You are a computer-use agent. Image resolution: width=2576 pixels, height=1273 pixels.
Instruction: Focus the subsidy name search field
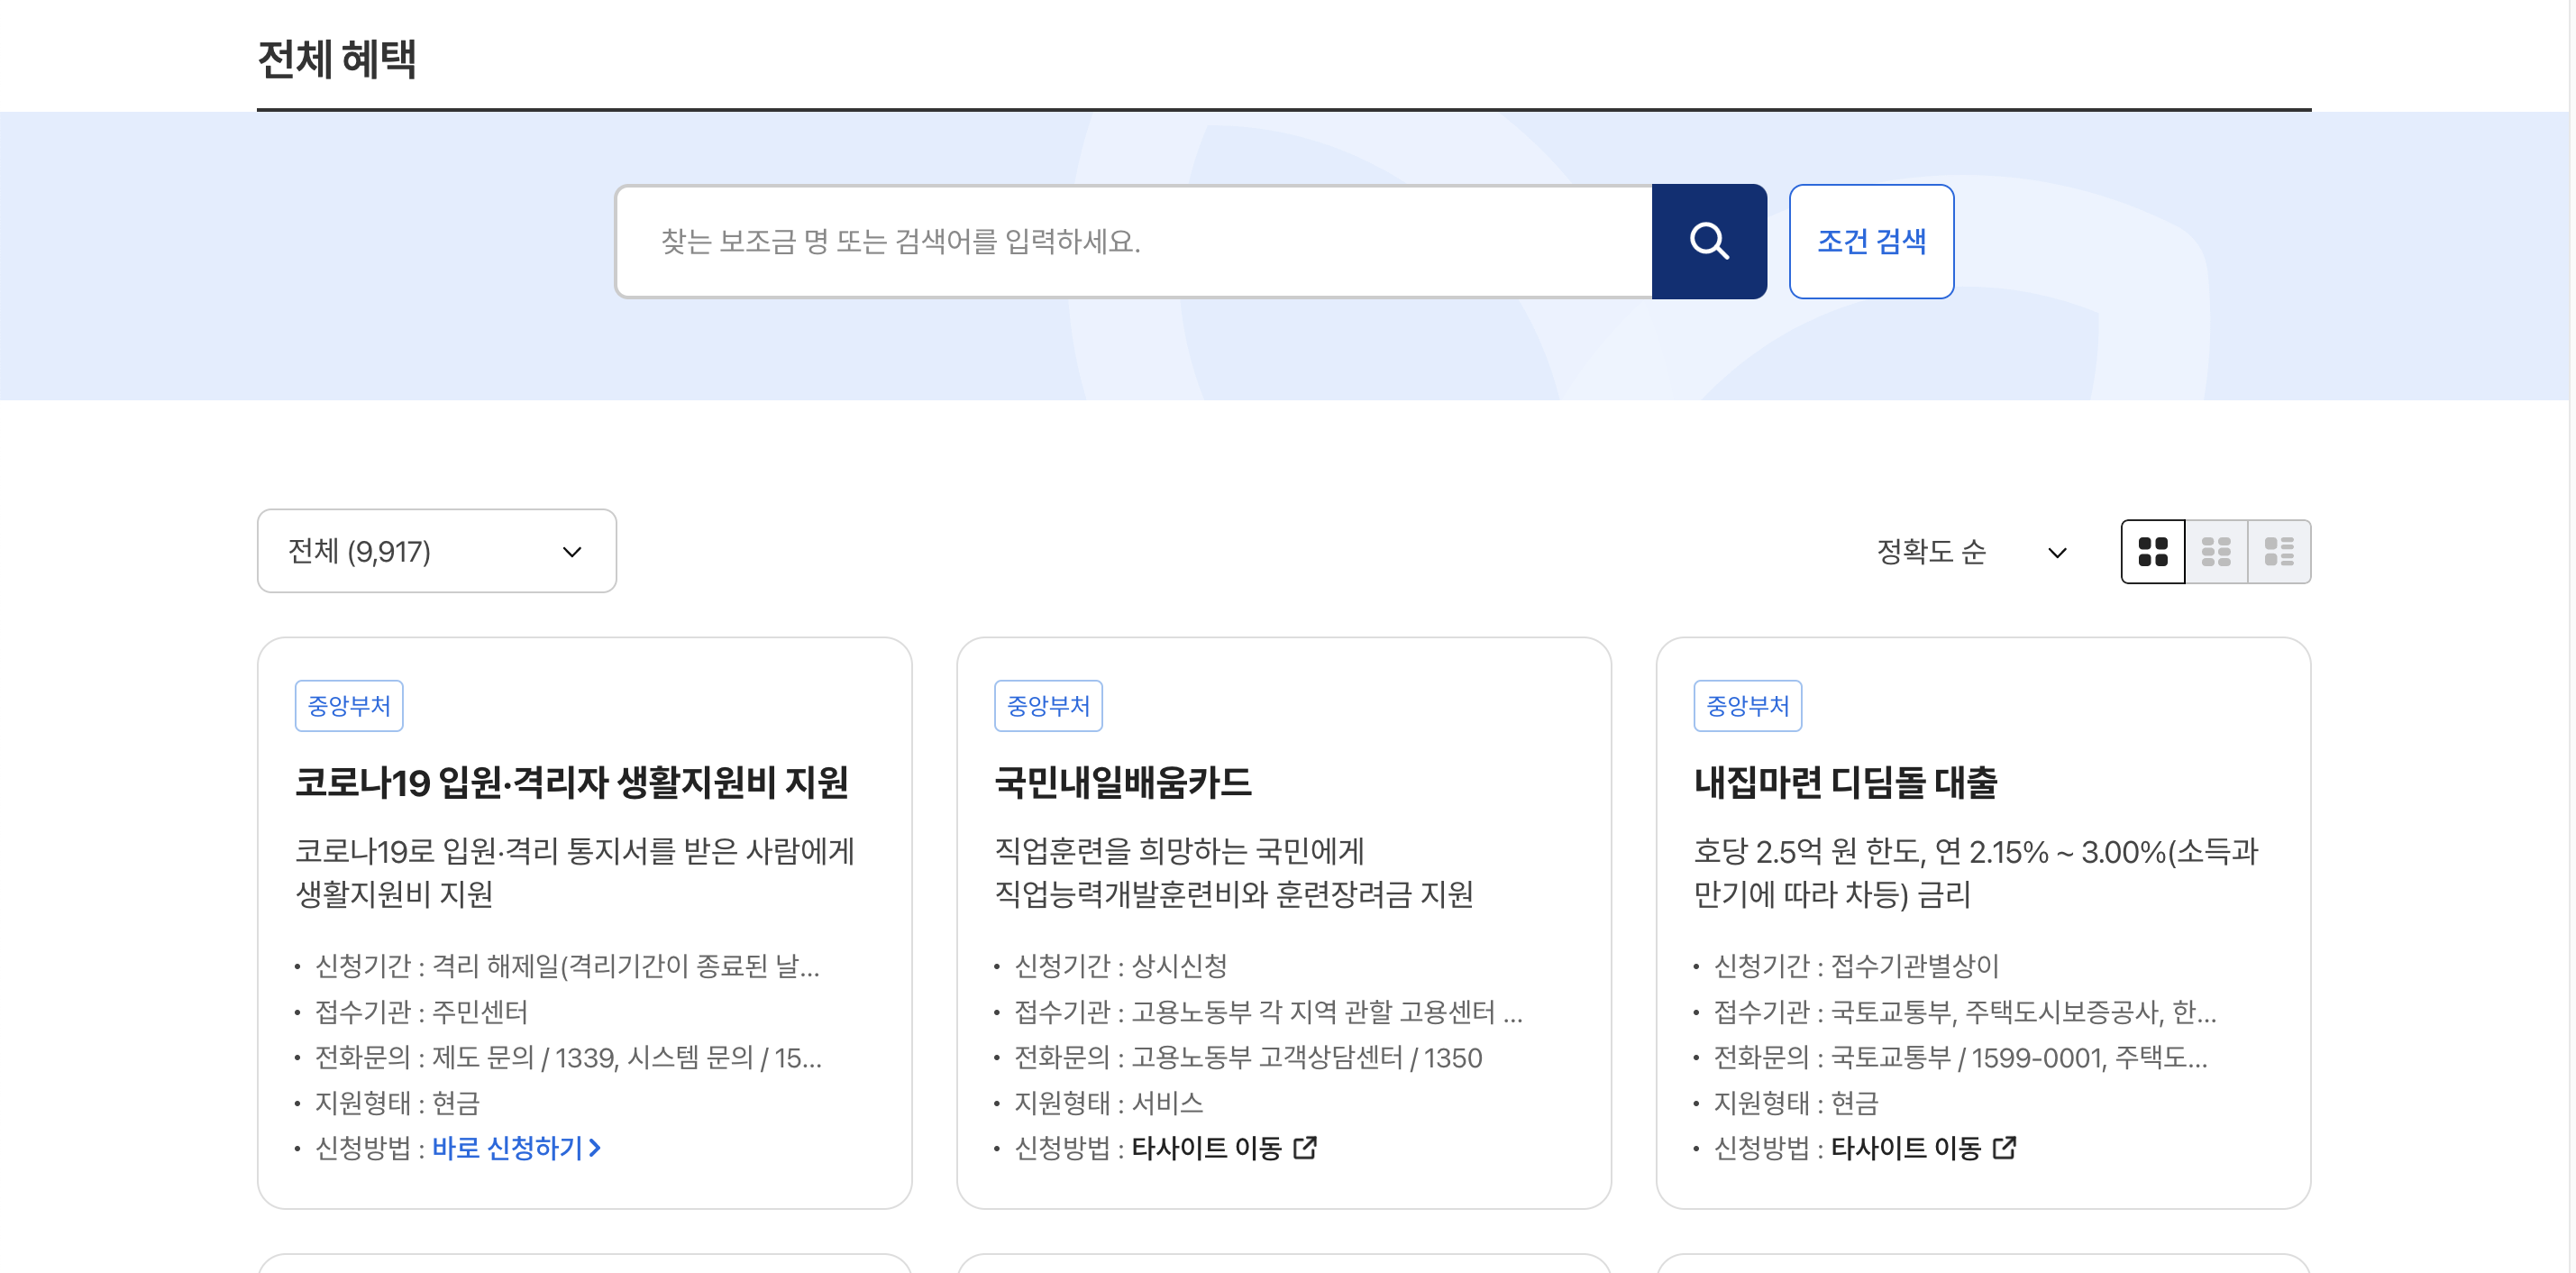tap(1133, 241)
